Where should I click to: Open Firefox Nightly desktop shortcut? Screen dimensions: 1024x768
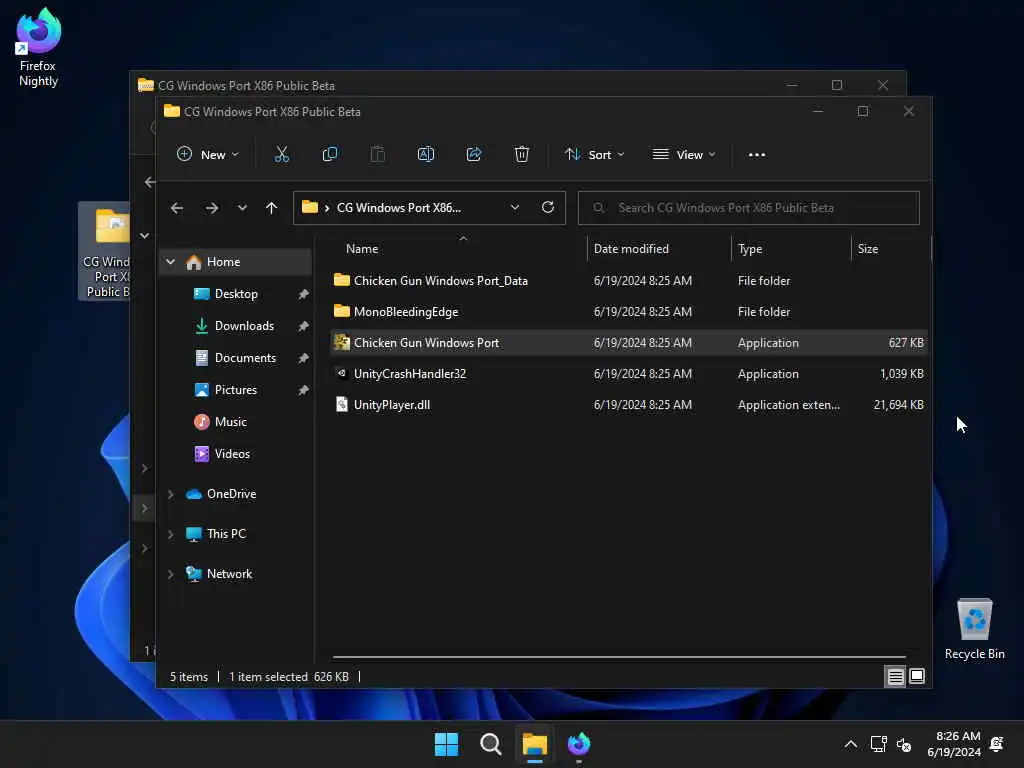point(38,48)
